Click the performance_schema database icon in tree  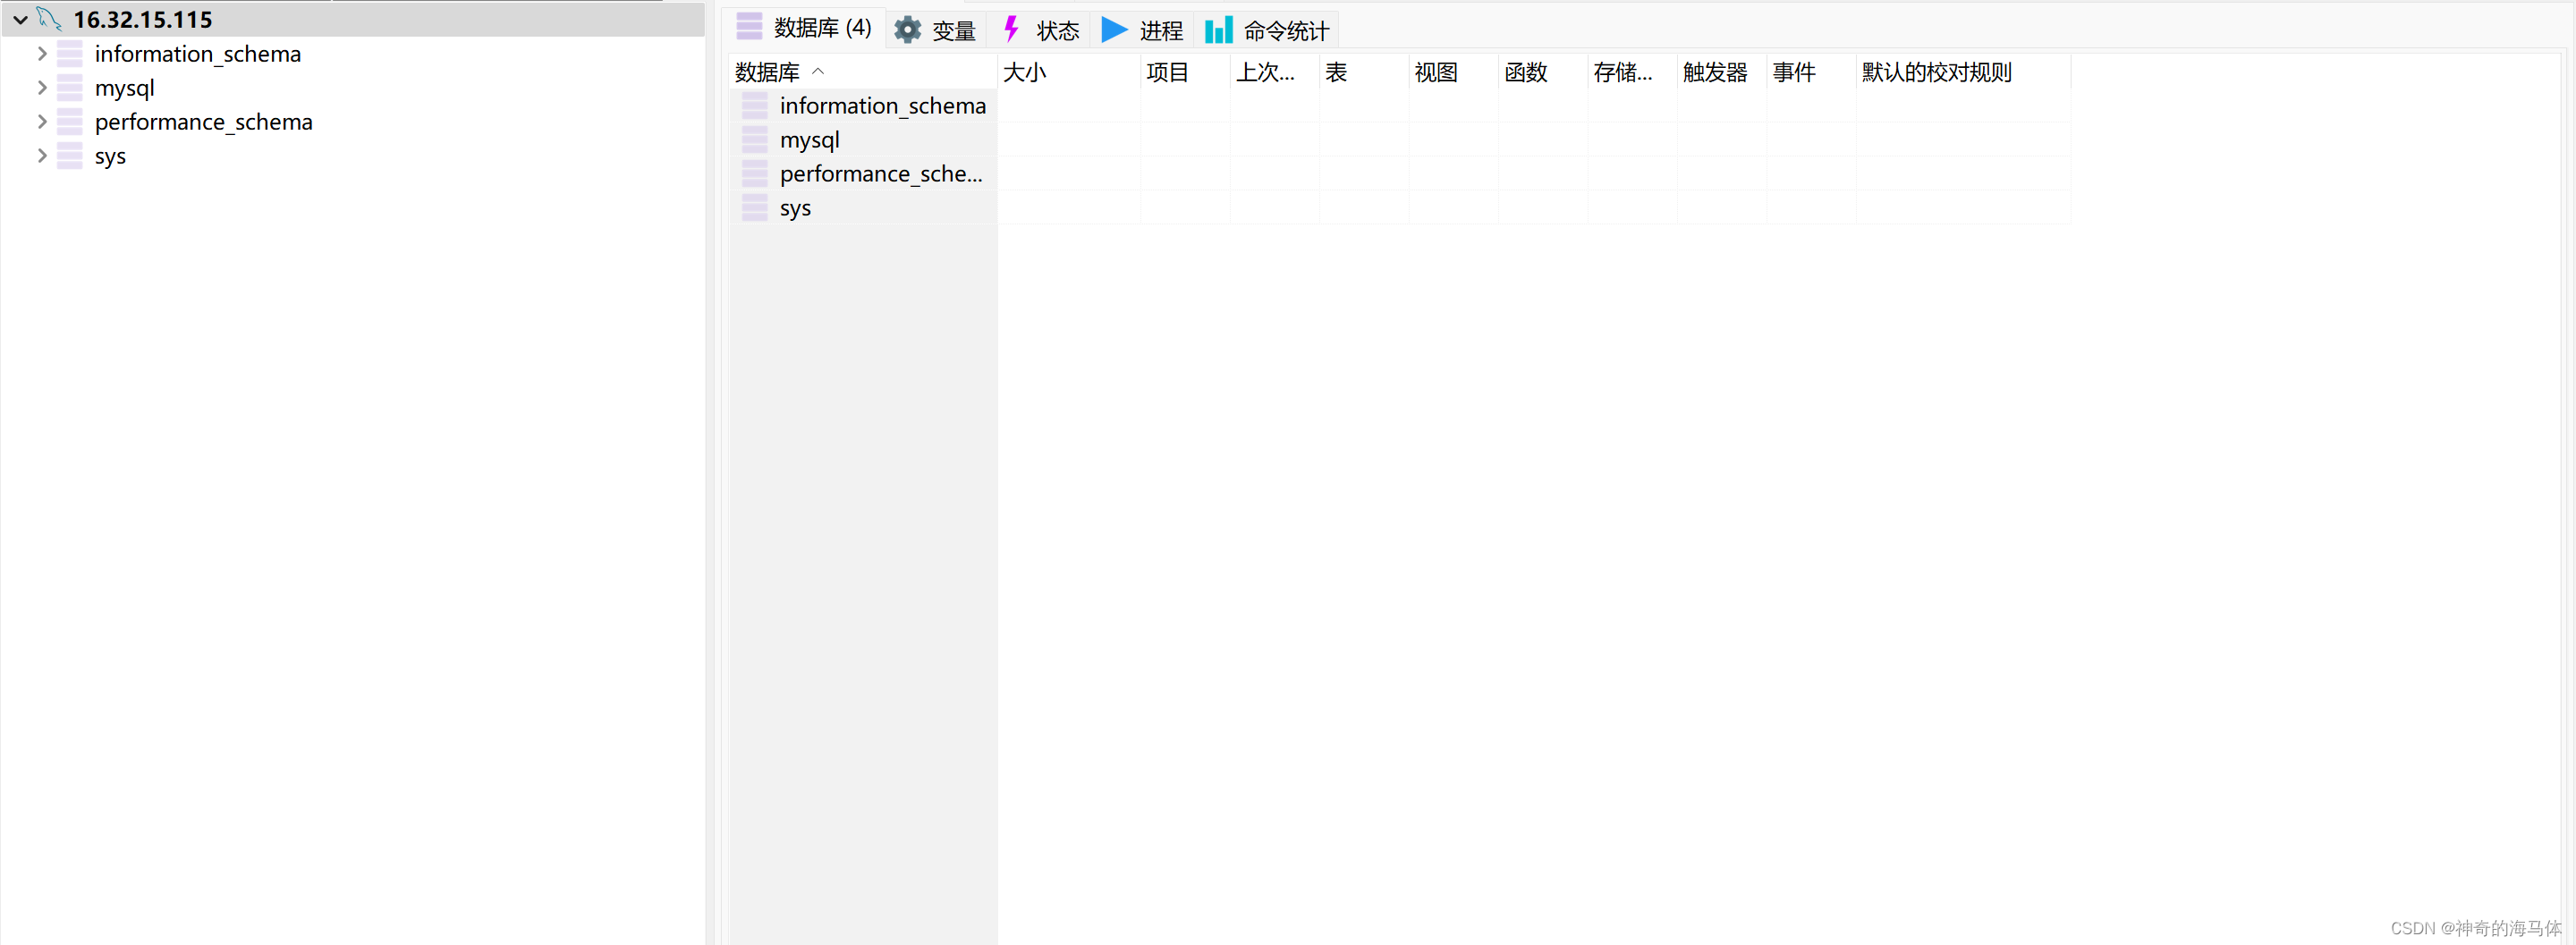(70, 122)
